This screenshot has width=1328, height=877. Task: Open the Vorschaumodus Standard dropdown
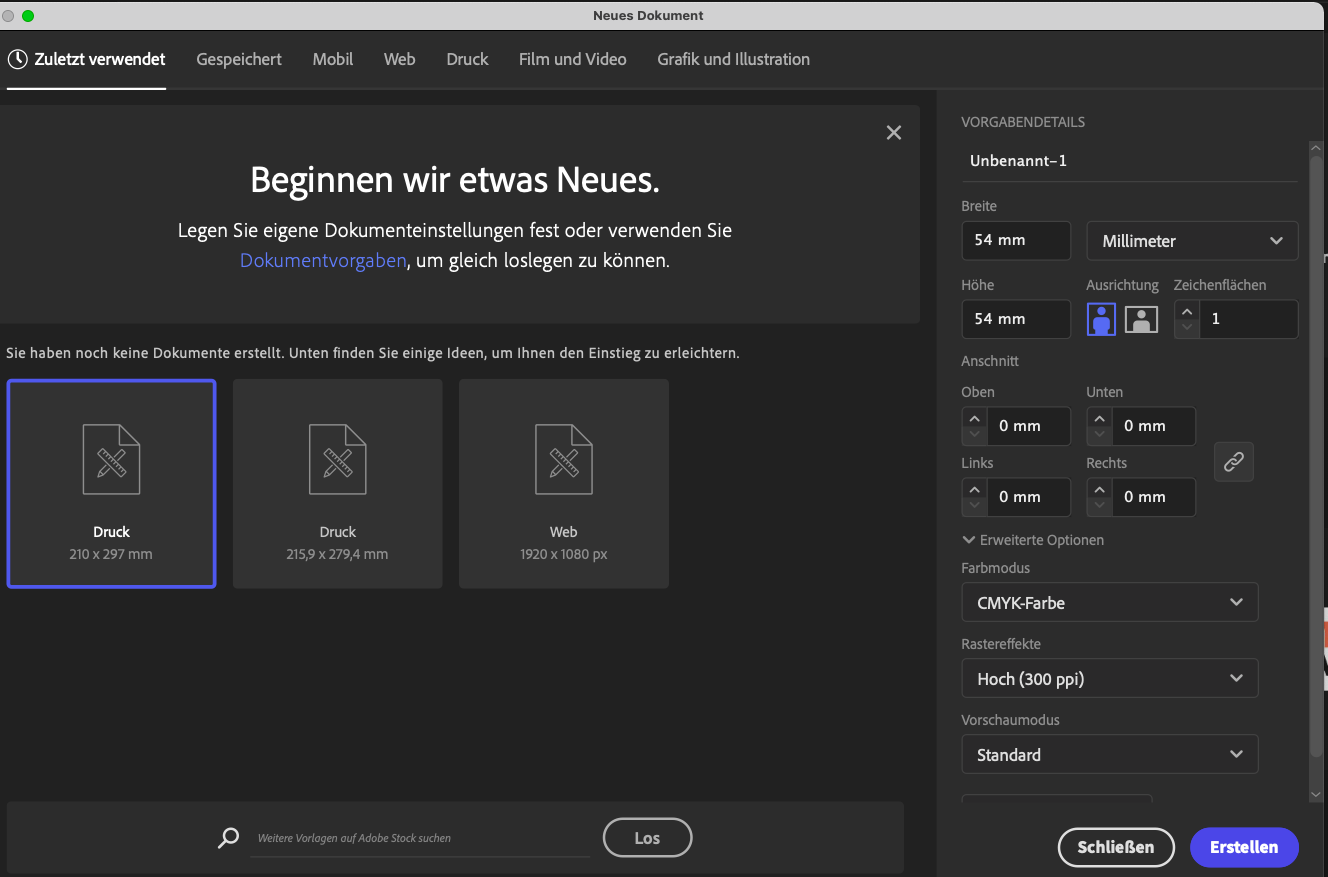(x=1110, y=755)
